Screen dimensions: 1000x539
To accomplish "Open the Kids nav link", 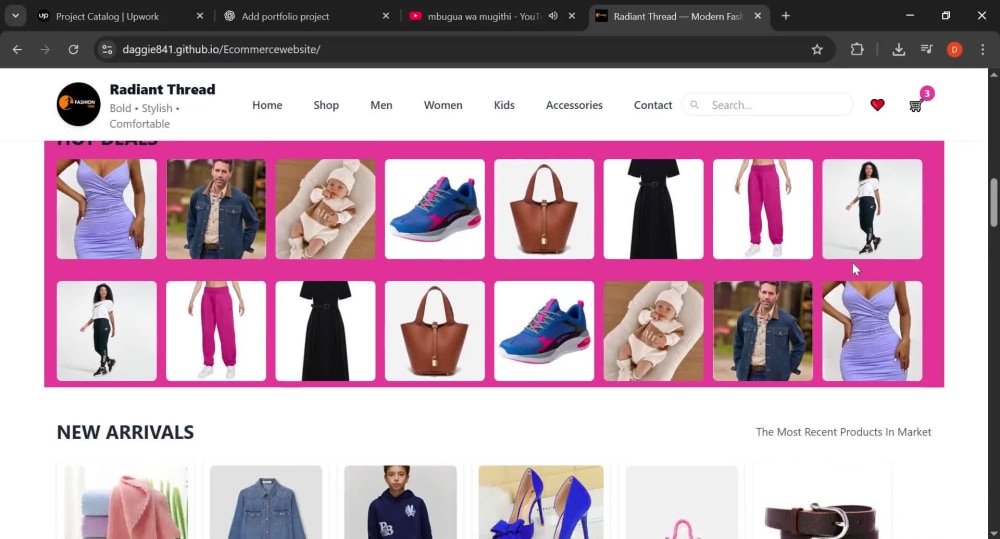I will pos(504,105).
